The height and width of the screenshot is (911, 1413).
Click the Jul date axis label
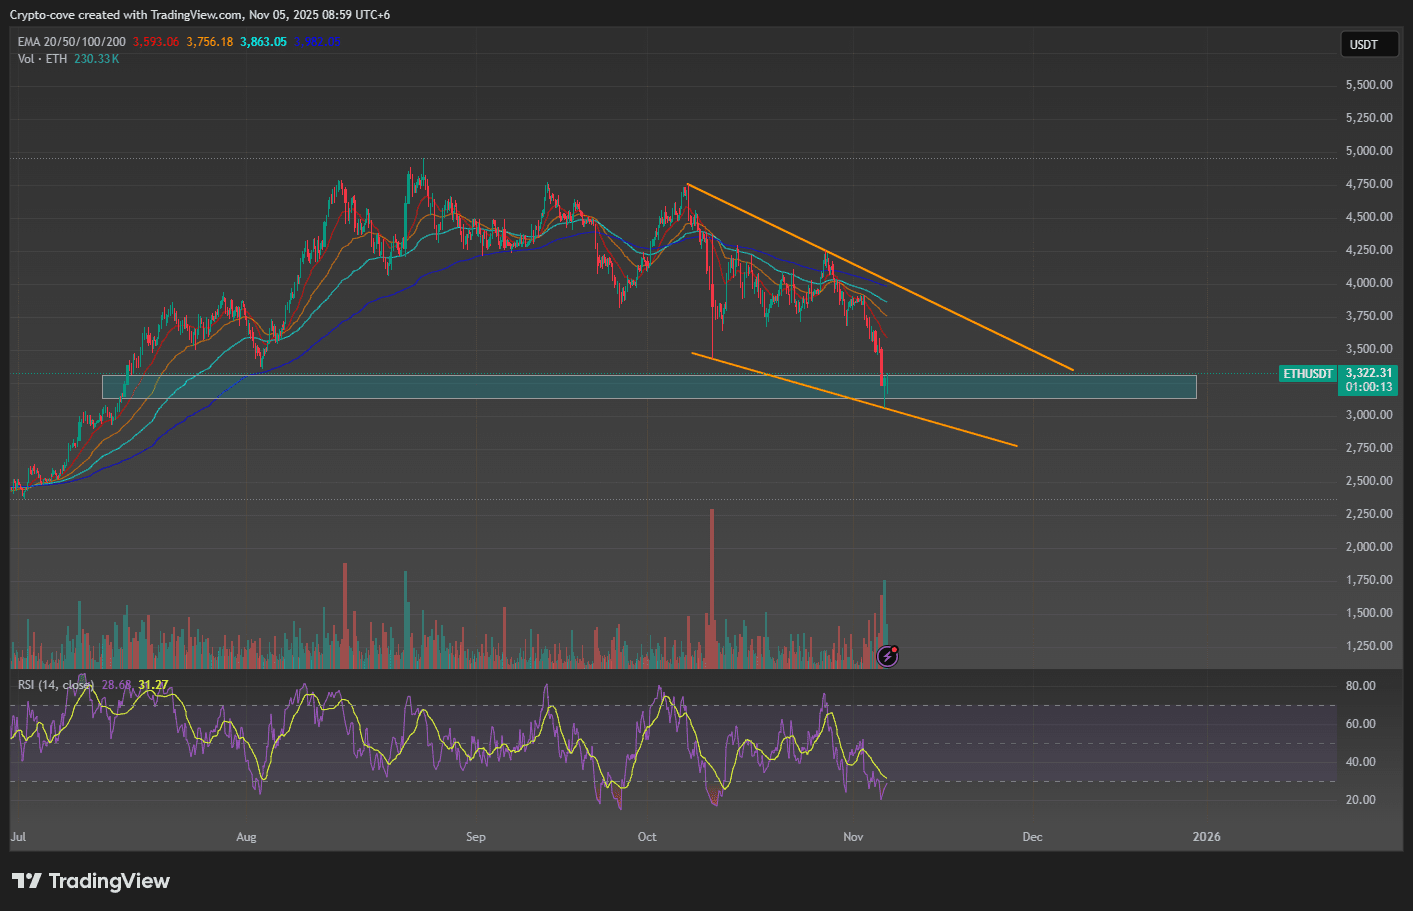coord(18,837)
